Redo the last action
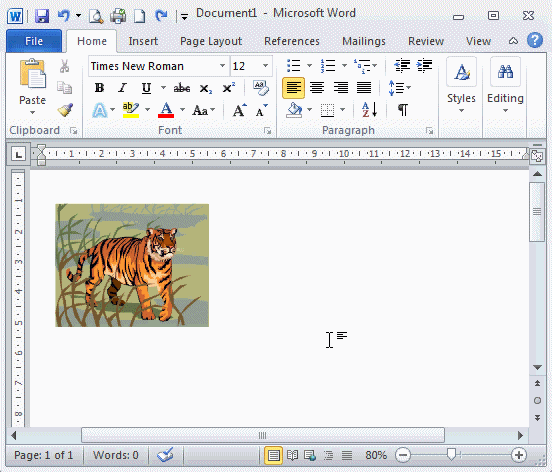Image resolution: width=552 pixels, height=472 pixels. pos(161,16)
